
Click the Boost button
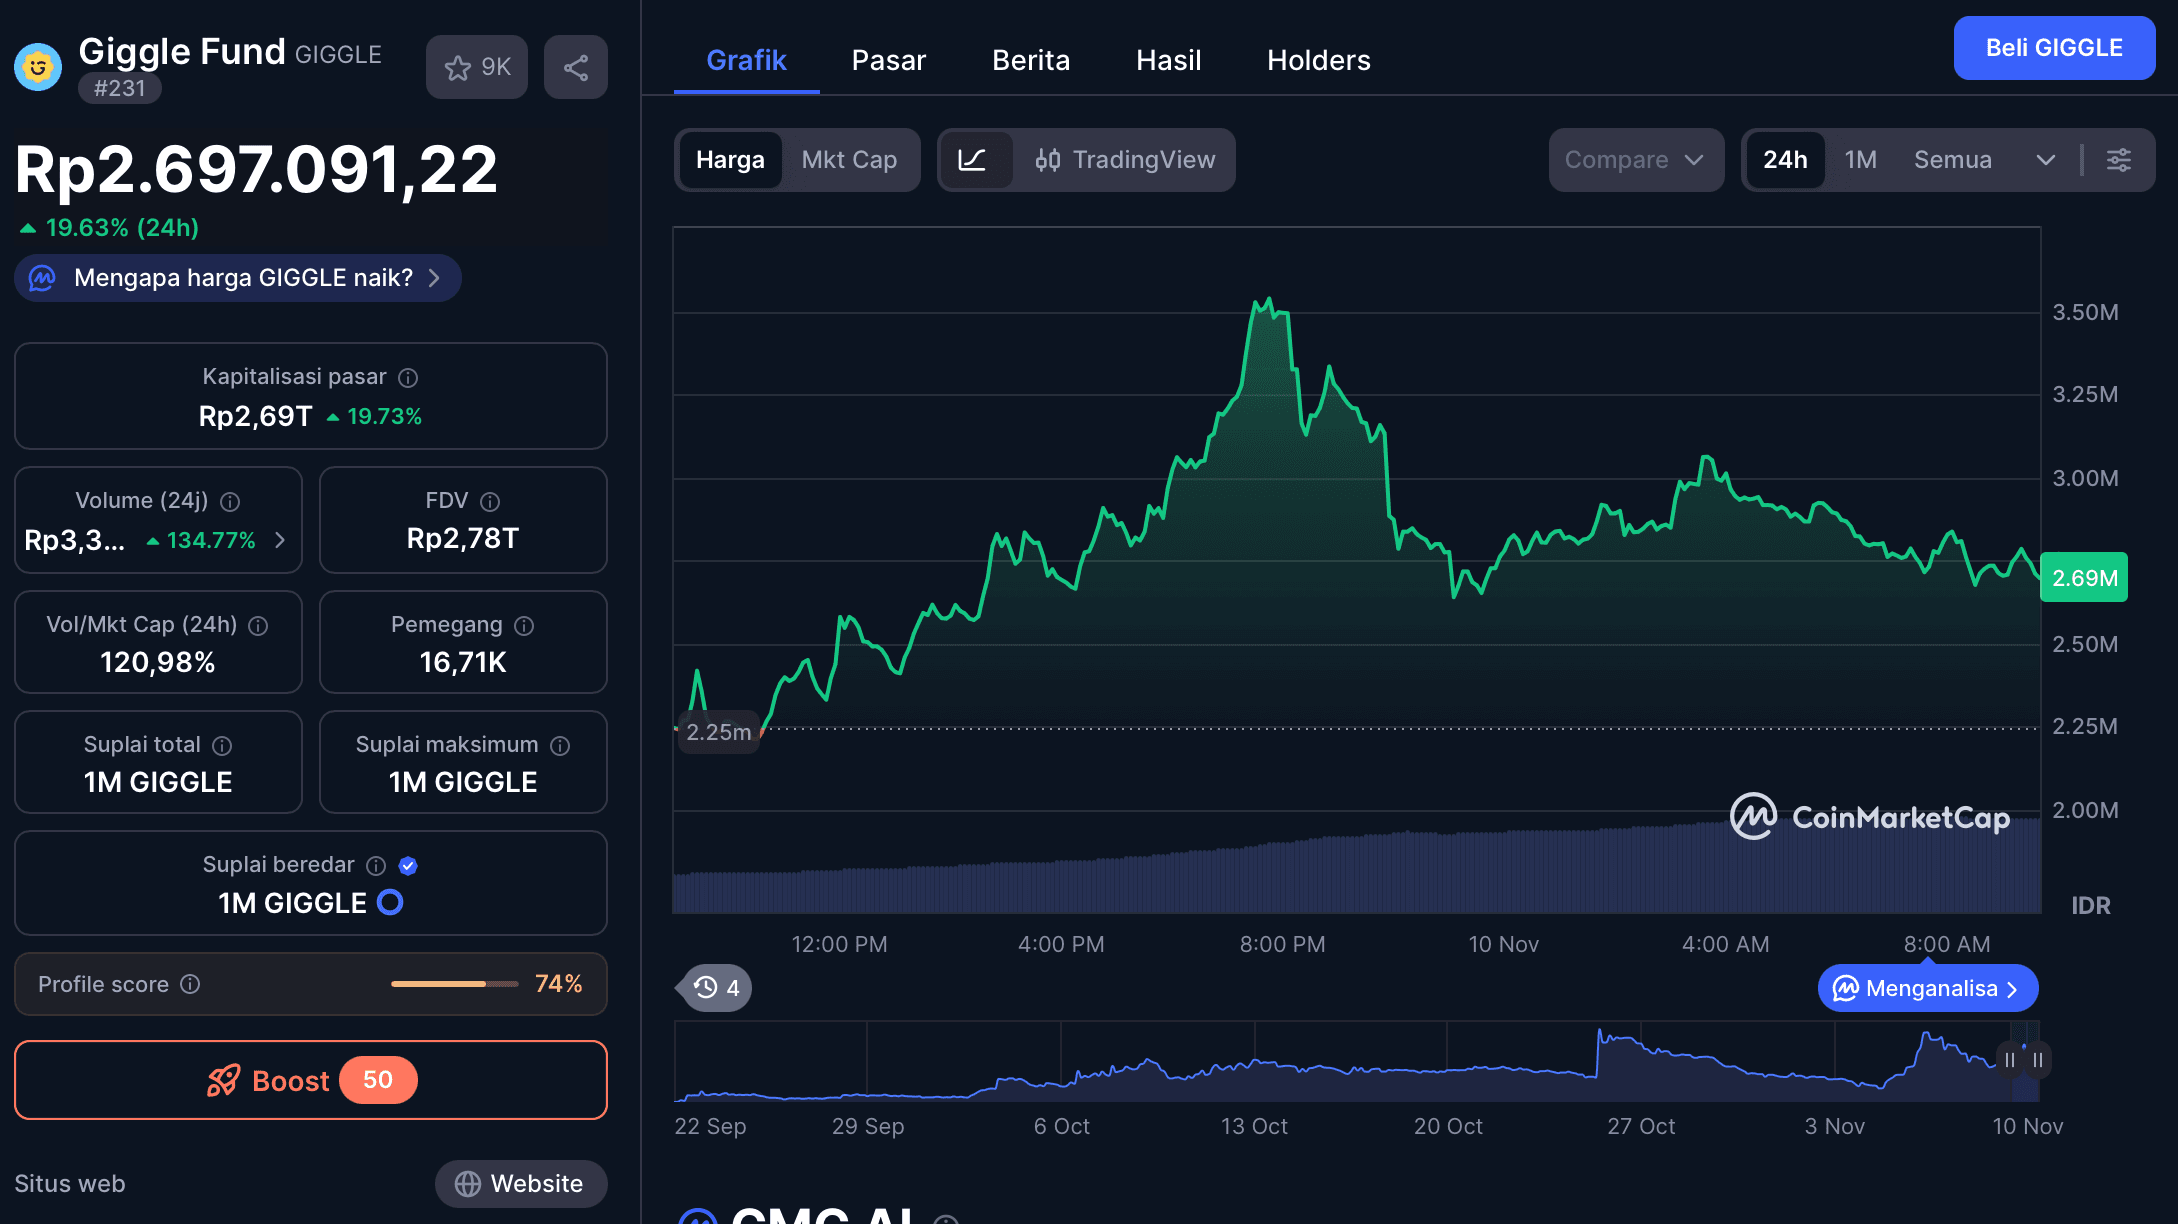pyautogui.click(x=311, y=1080)
